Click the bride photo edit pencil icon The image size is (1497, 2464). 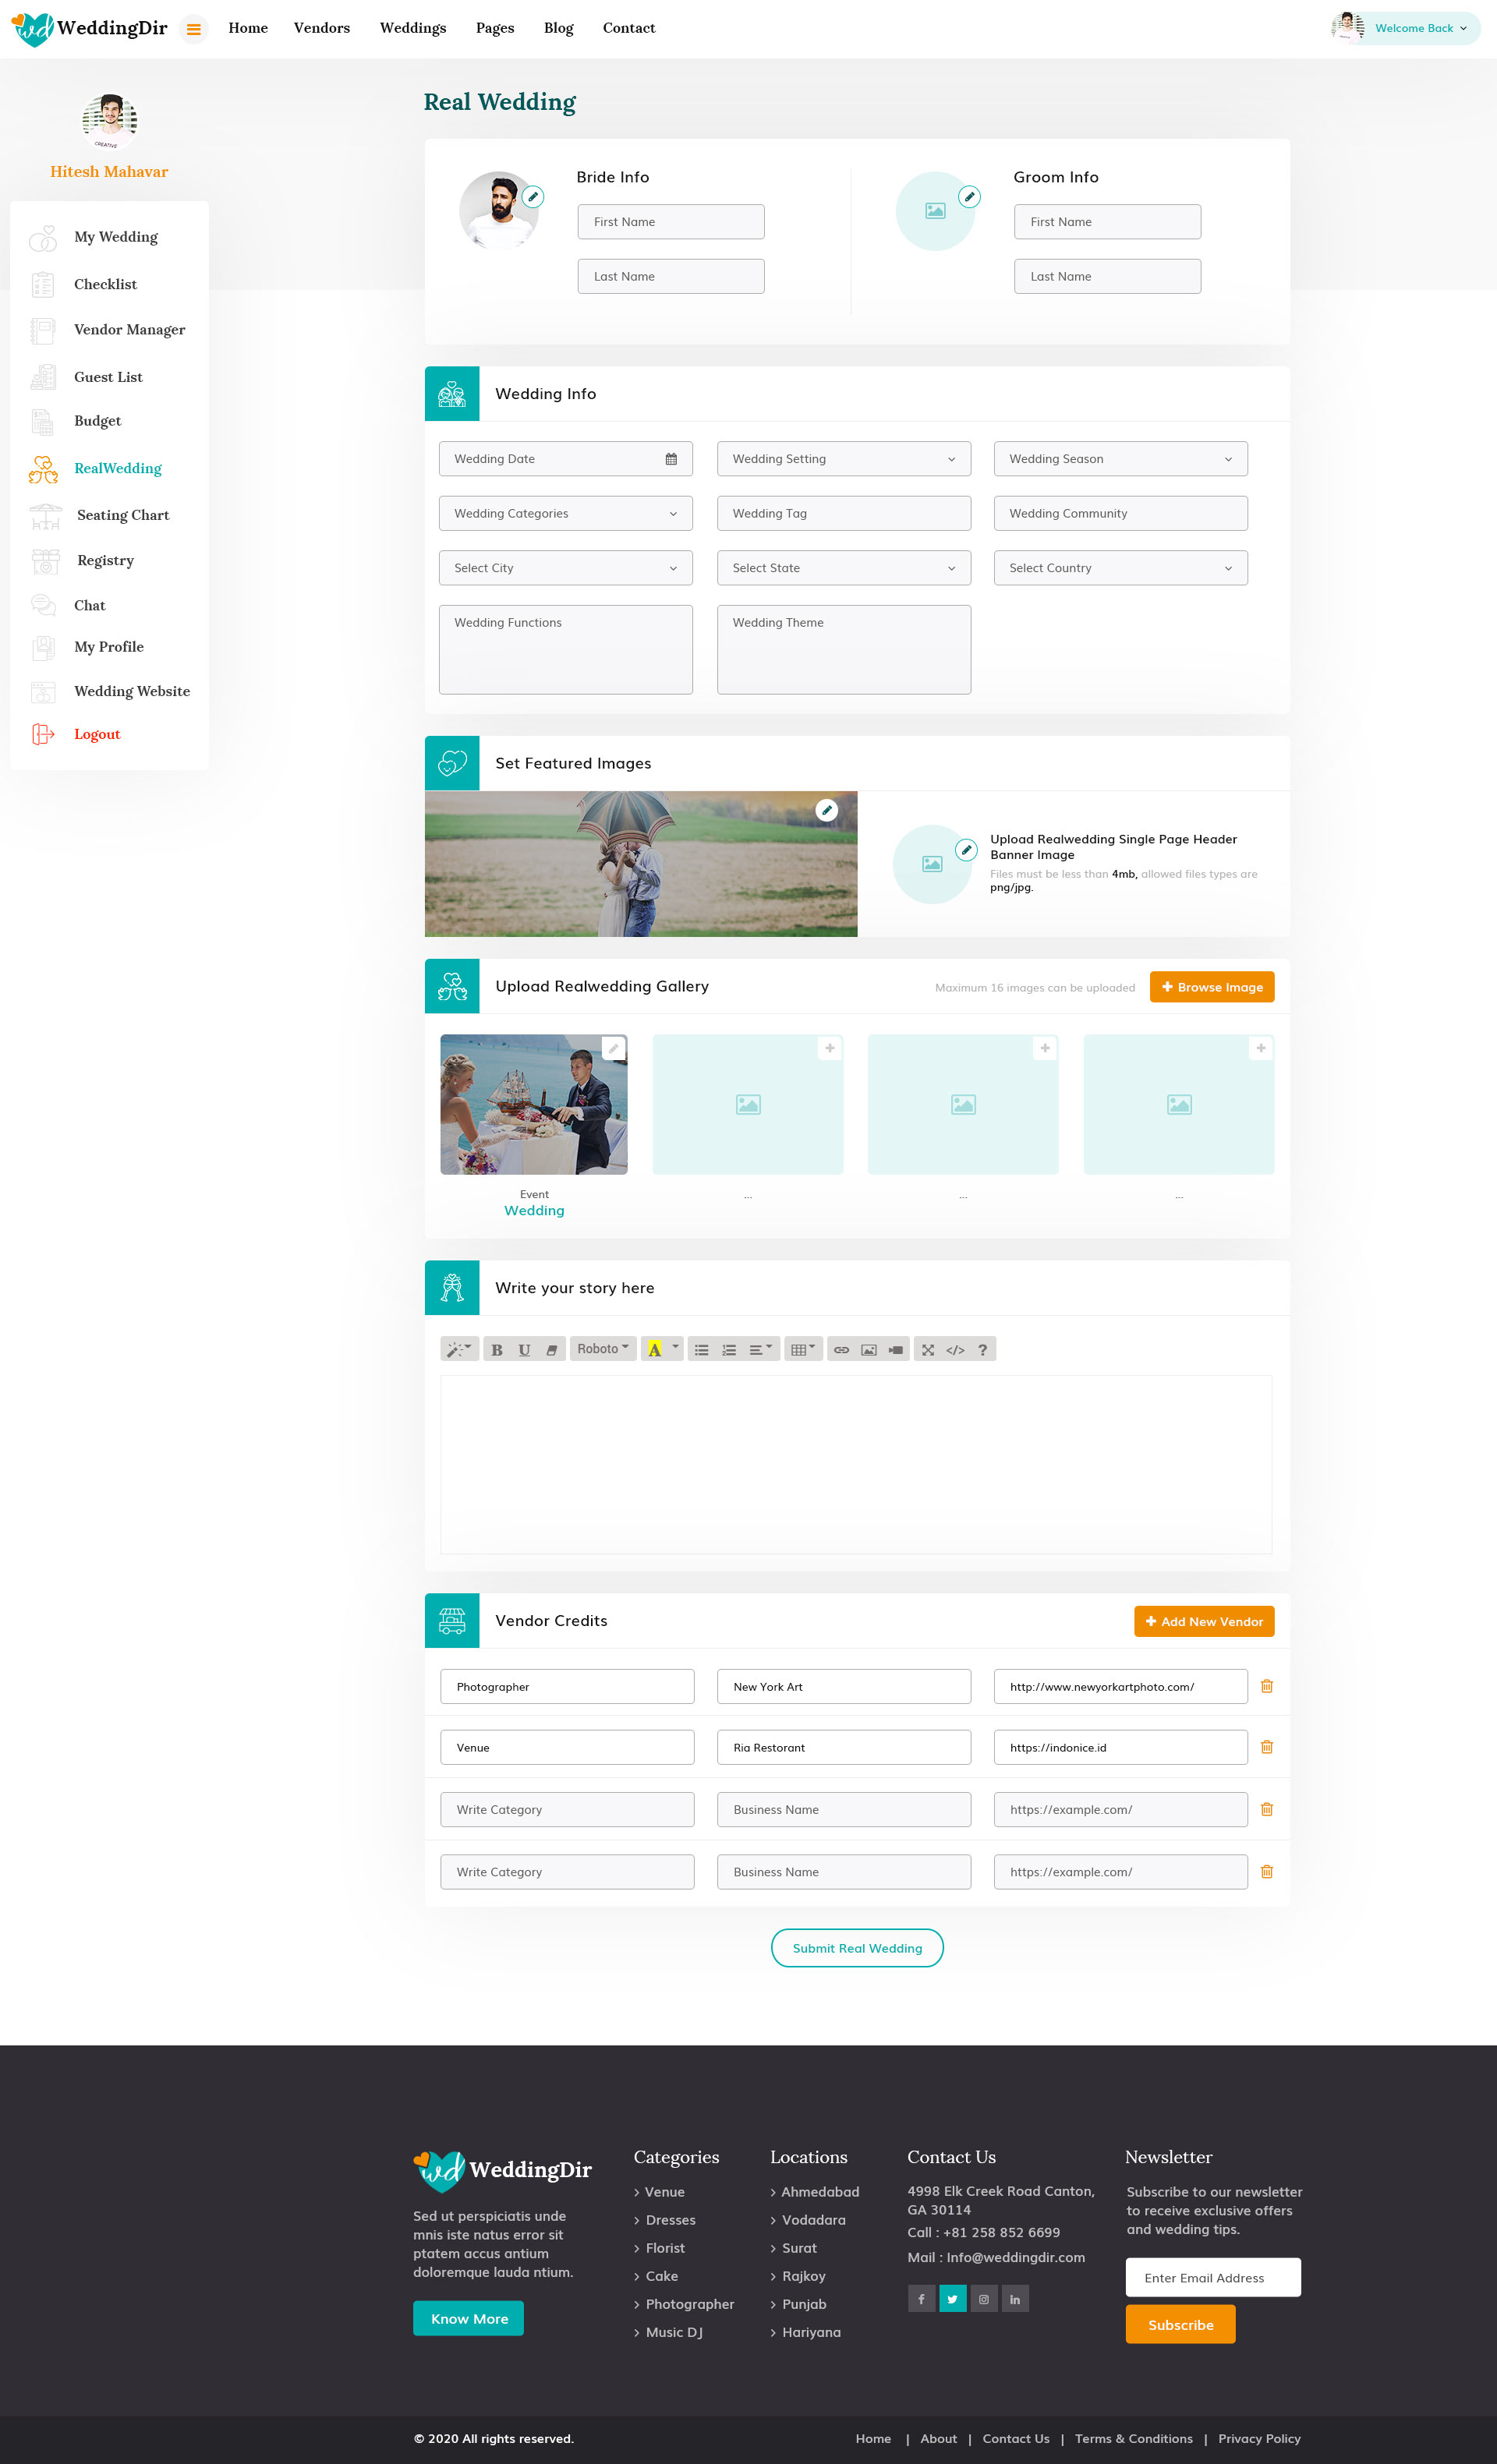tap(534, 197)
